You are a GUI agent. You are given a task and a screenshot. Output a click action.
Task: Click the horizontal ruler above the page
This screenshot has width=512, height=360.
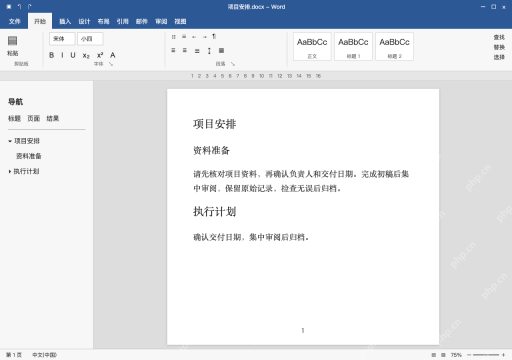256,76
